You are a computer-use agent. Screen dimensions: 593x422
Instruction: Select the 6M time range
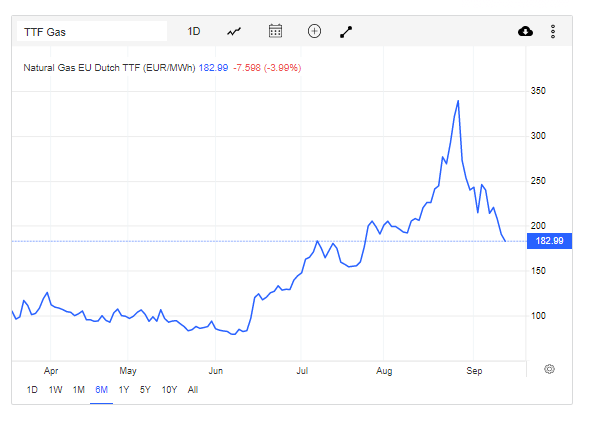point(101,389)
